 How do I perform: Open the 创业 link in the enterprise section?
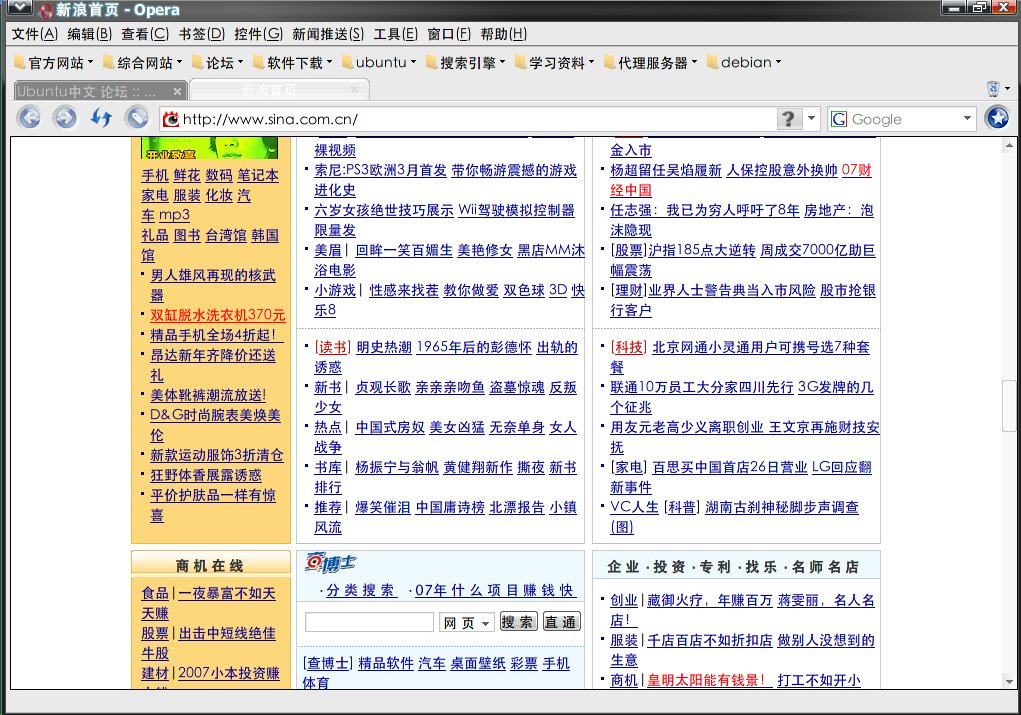(x=624, y=600)
